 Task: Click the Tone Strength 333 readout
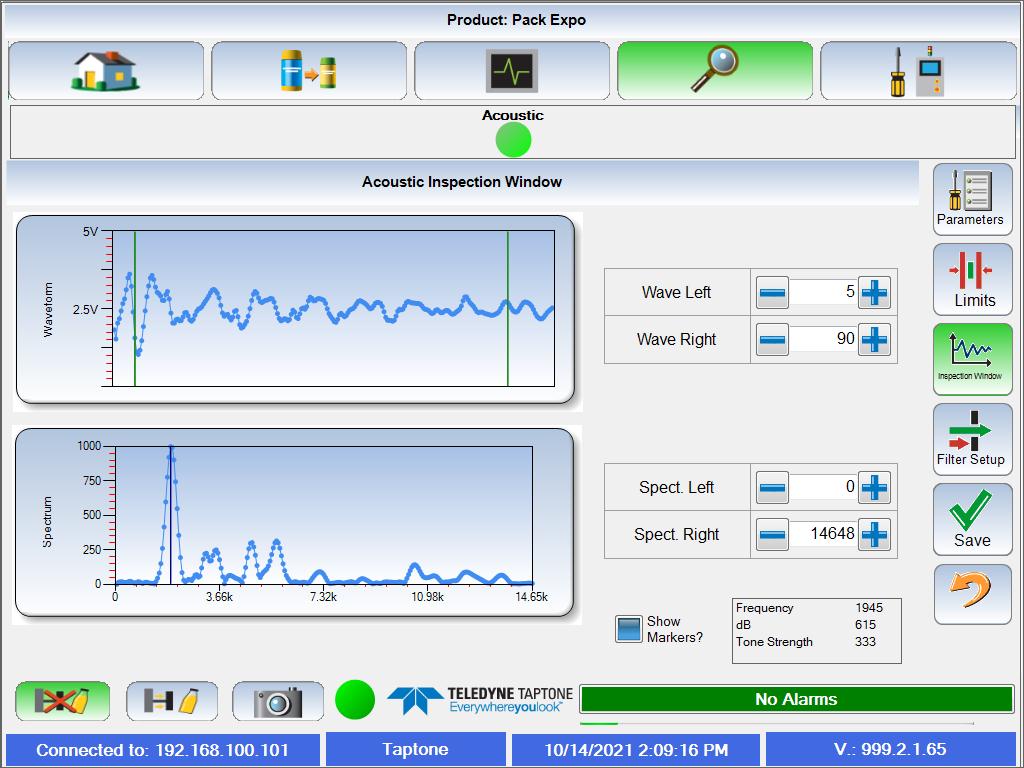(808, 642)
